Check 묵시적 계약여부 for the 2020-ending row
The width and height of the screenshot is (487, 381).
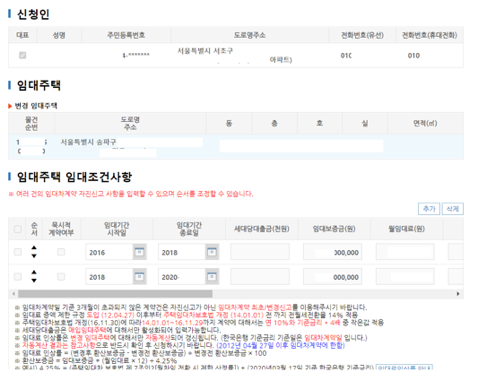click(61, 277)
